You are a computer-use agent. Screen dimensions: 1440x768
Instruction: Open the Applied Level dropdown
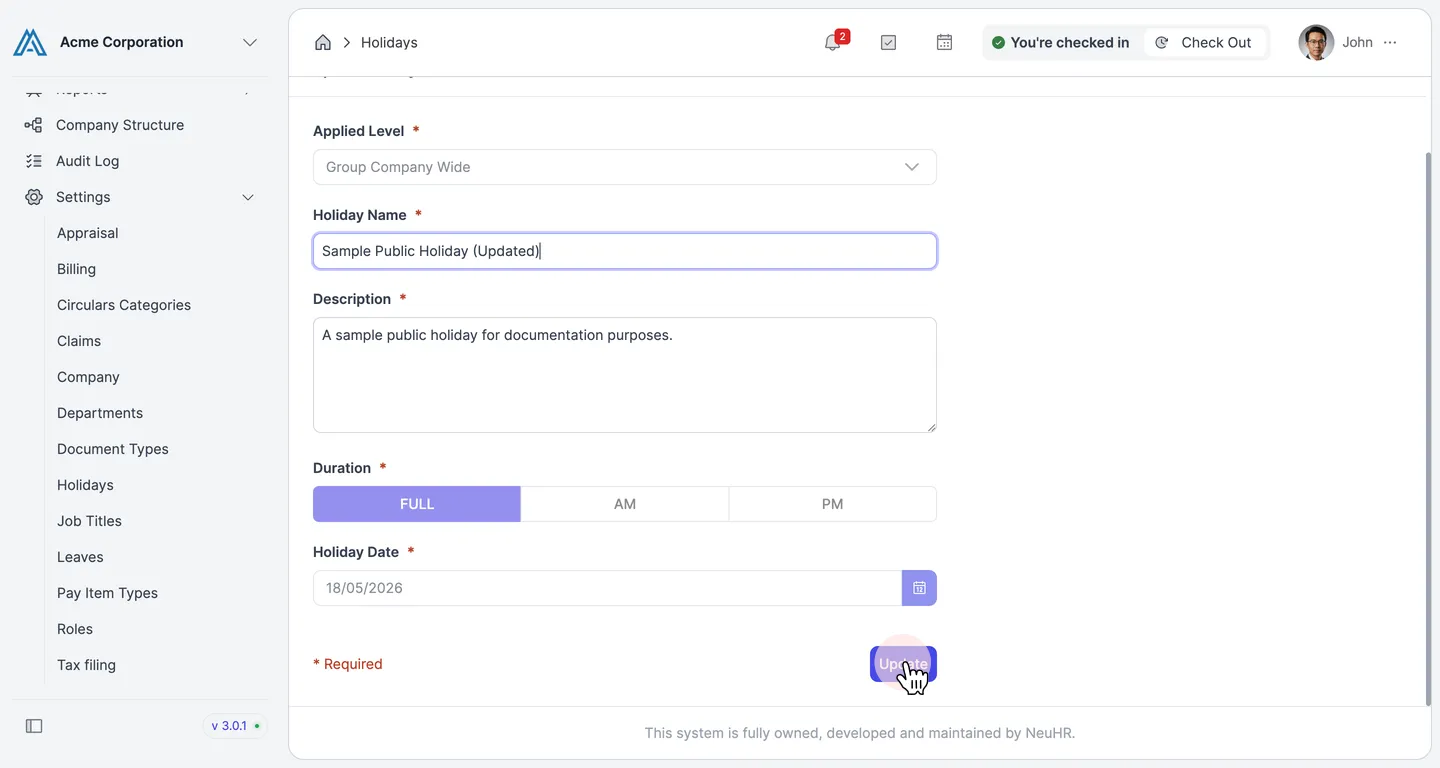625,167
